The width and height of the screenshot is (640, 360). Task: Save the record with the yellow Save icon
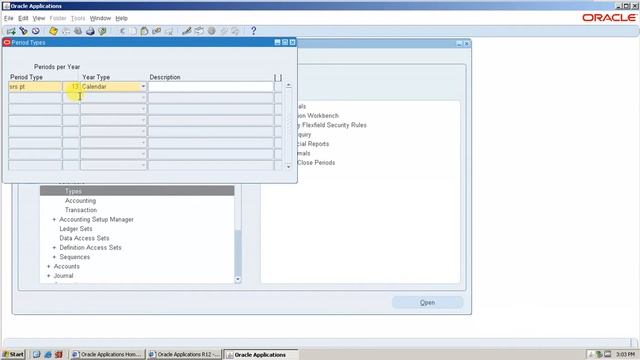(x=53, y=31)
